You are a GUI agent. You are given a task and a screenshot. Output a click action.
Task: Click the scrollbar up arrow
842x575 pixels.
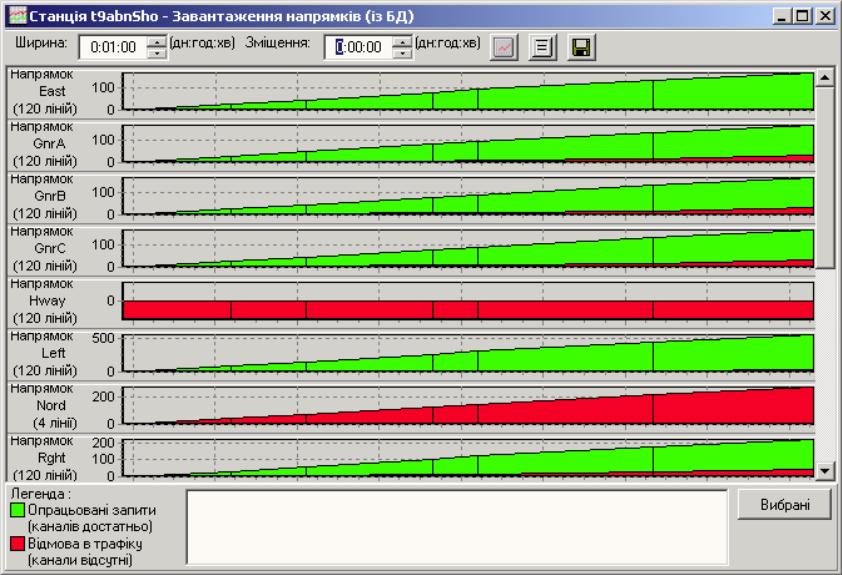824,78
